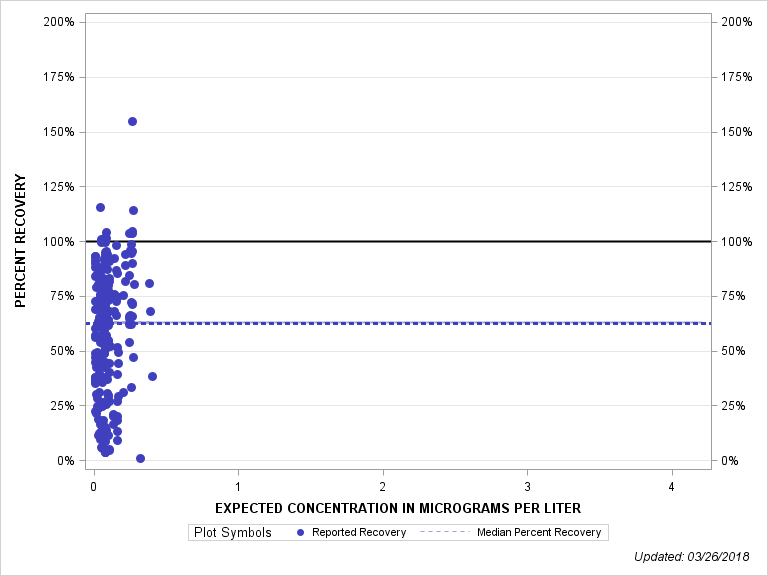768x576 pixels.
Task: Click the x-axis tick label '4'
Action: (x=672, y=486)
